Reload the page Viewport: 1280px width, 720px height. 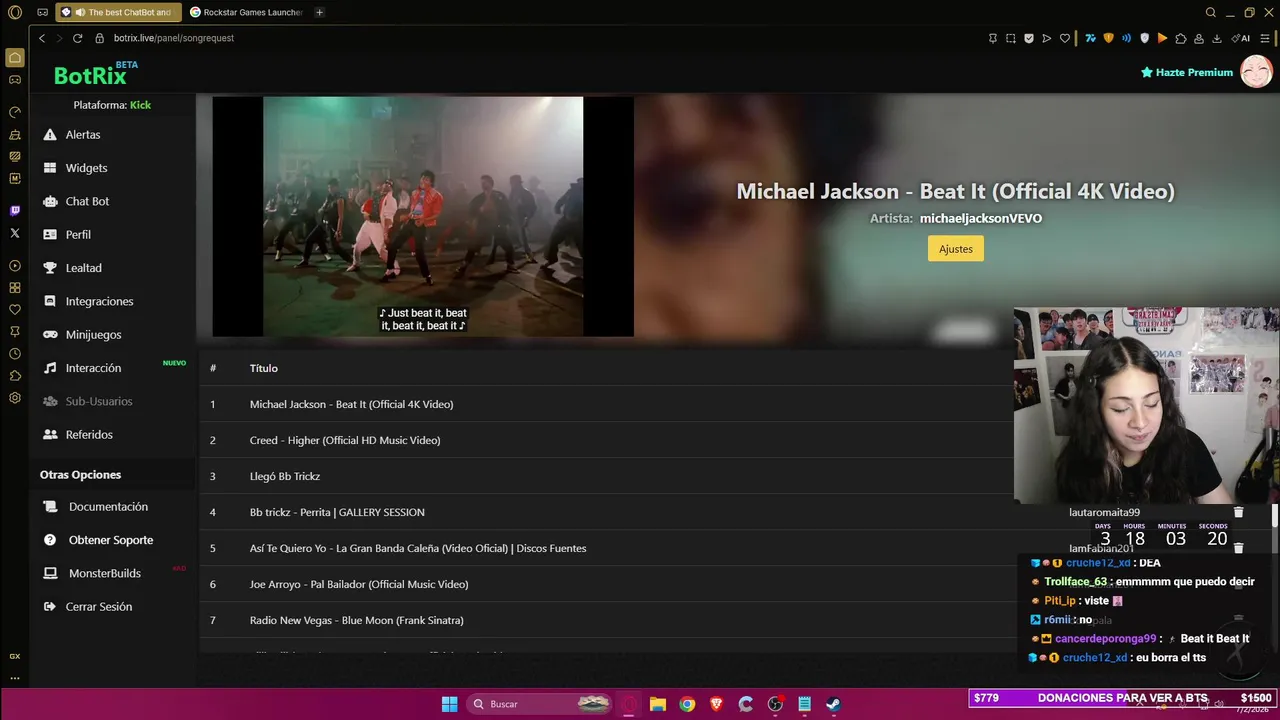pyautogui.click(x=77, y=38)
